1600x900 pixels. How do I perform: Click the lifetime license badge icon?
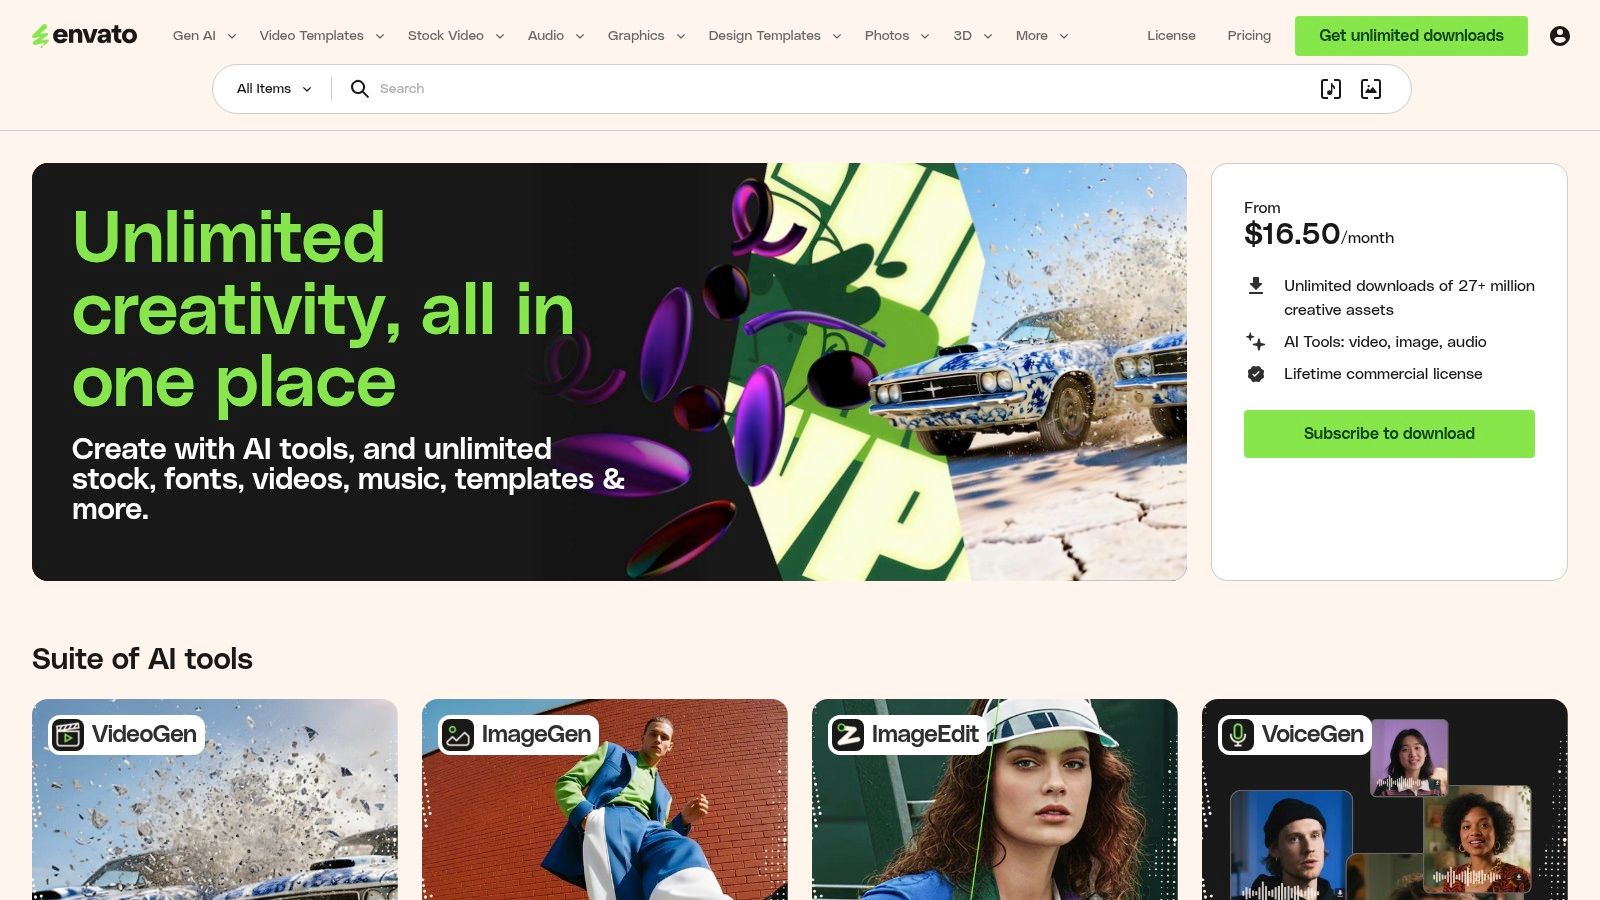point(1256,374)
